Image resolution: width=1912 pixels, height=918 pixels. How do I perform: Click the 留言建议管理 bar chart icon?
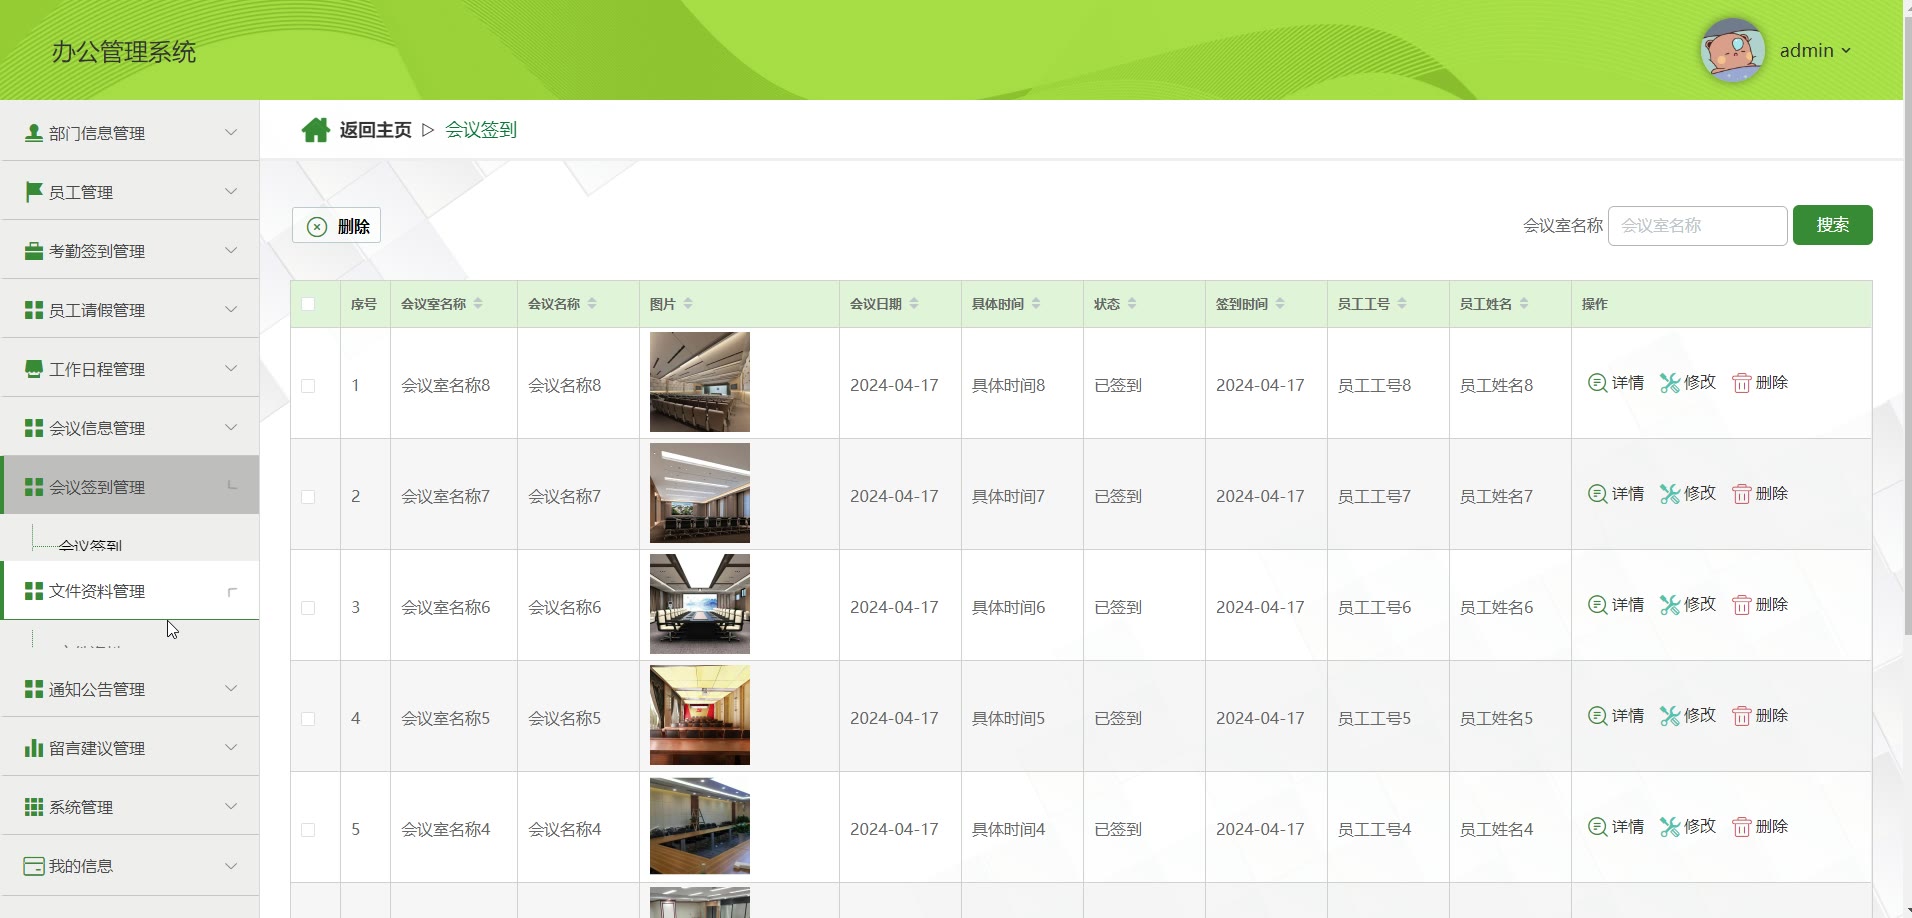click(x=34, y=748)
